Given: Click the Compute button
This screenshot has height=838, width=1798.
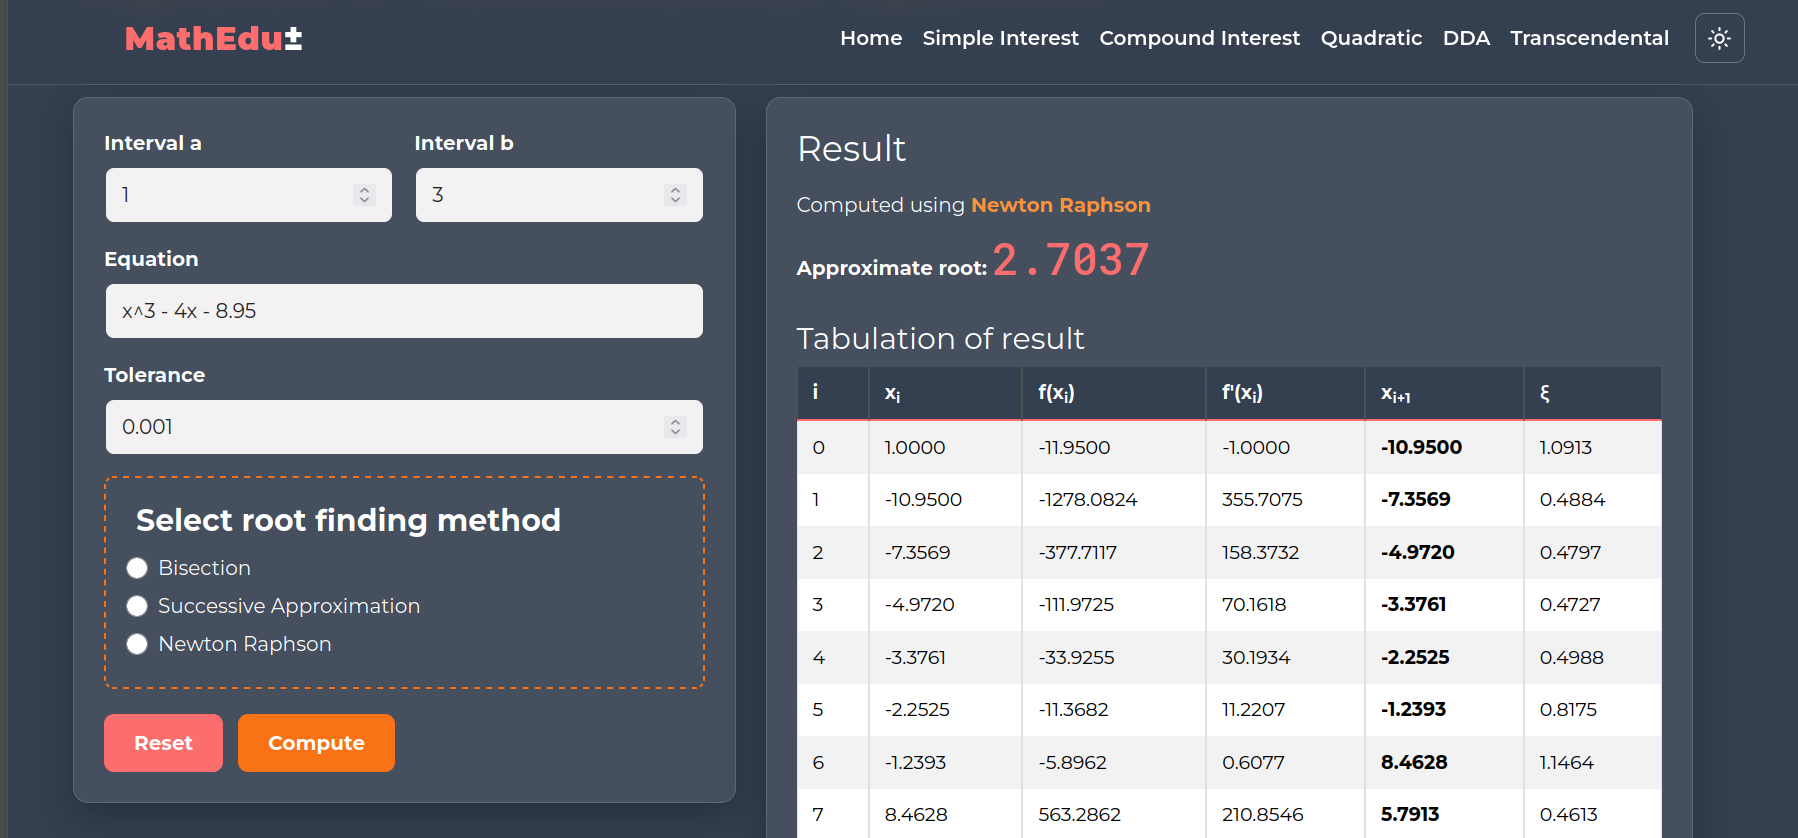Looking at the screenshot, I should 316,743.
